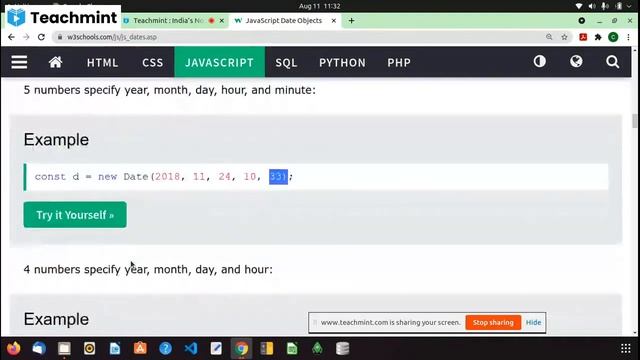This screenshot has height=360, width=640.
Task: Select the JAVASCRIPT menu item
Action: tap(220, 62)
